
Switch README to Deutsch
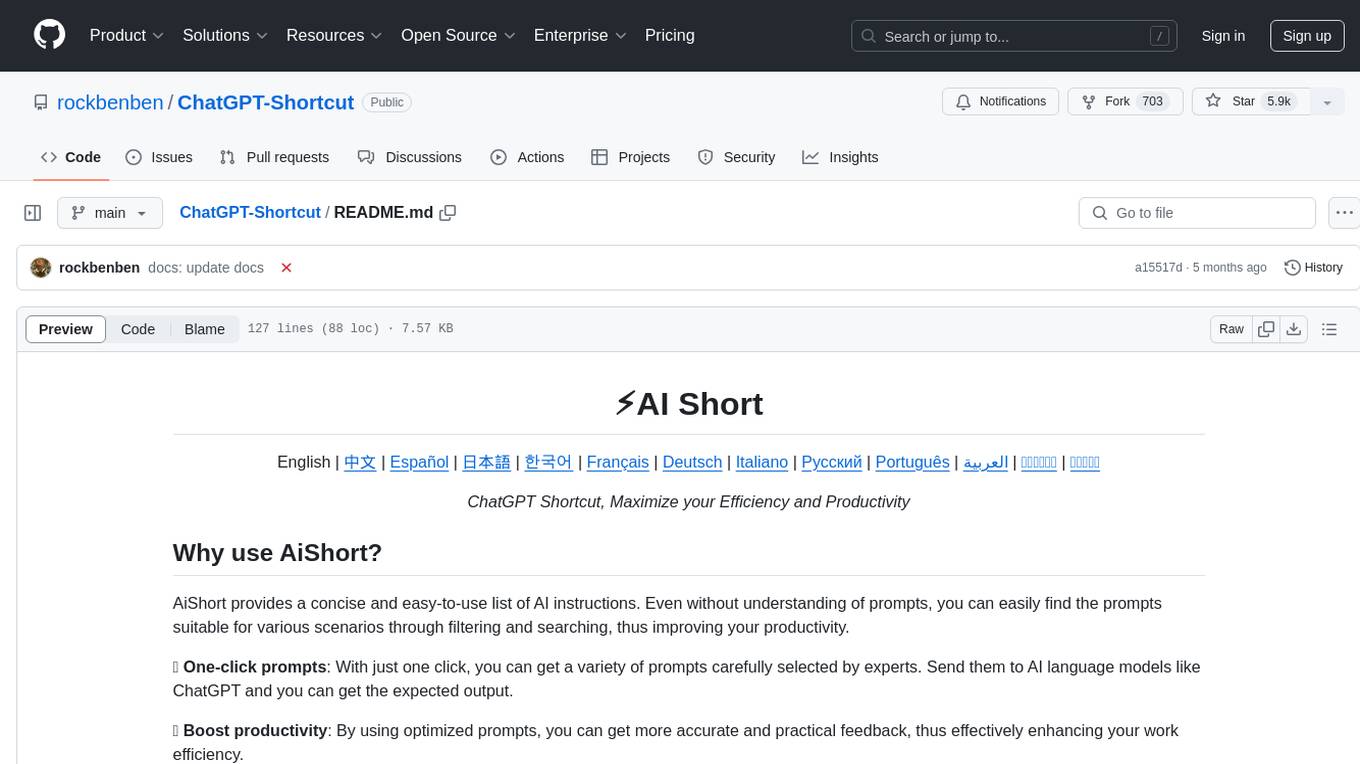(x=692, y=462)
